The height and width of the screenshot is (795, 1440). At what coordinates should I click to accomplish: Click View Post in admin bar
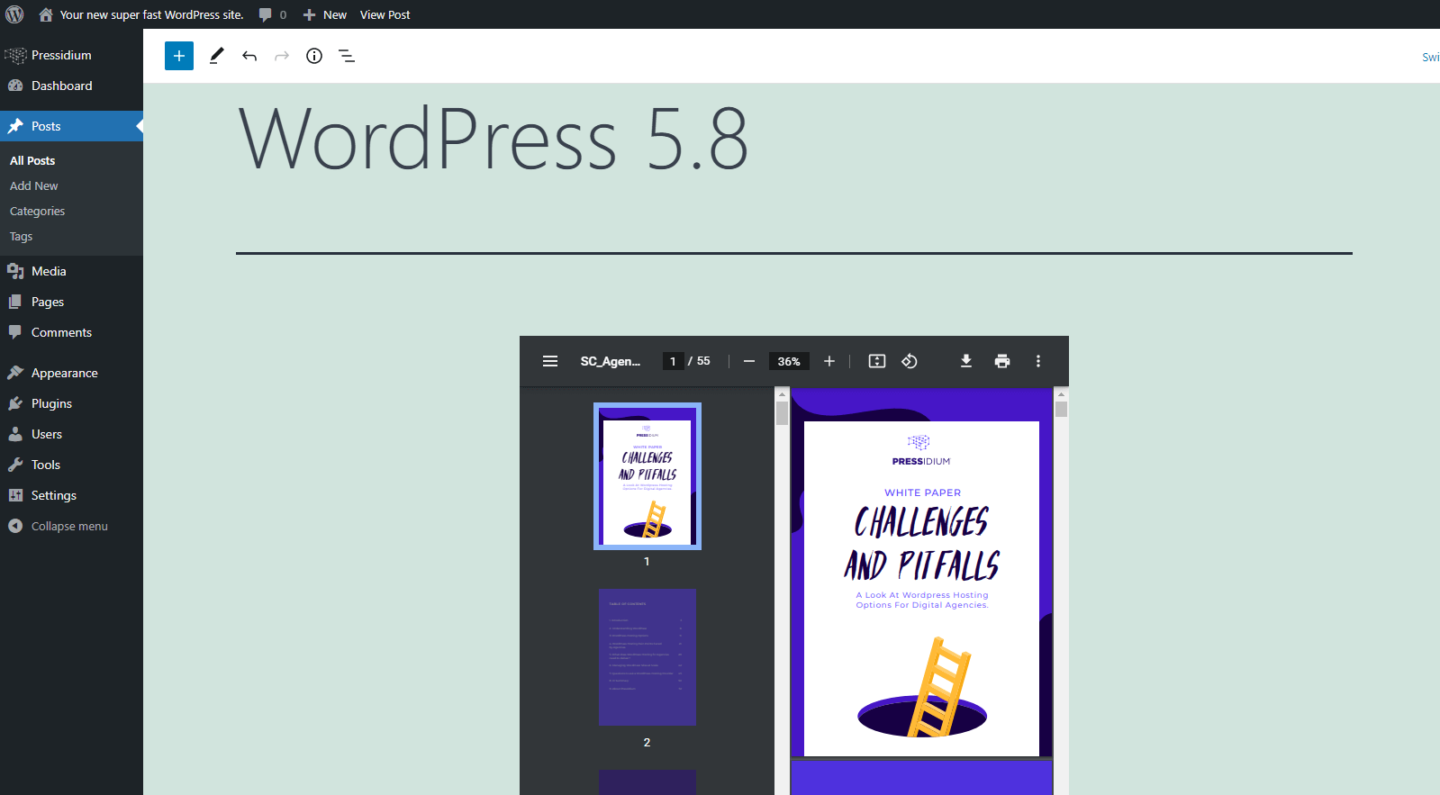pos(385,14)
